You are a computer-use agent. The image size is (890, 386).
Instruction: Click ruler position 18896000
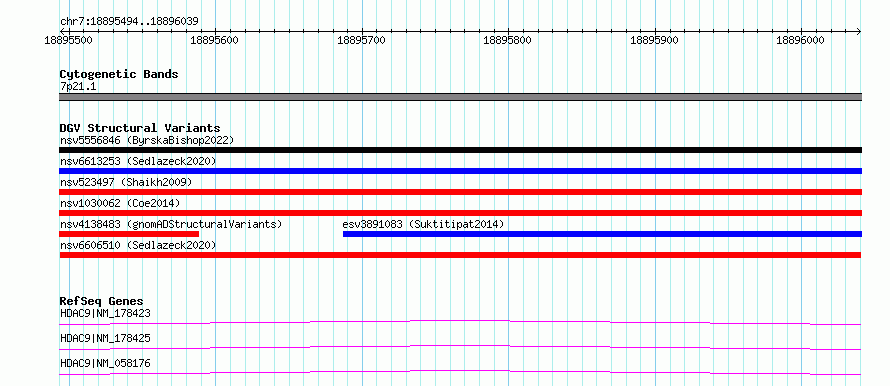click(x=801, y=40)
